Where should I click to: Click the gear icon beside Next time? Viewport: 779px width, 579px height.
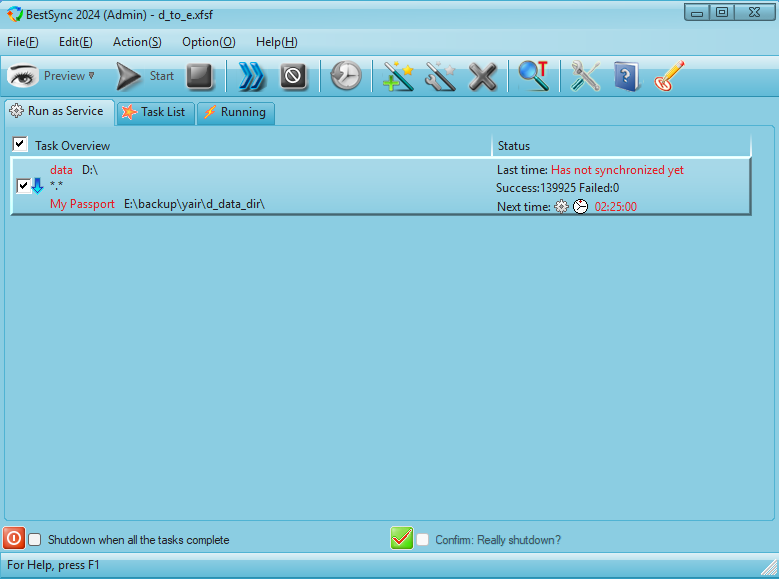tap(561, 206)
